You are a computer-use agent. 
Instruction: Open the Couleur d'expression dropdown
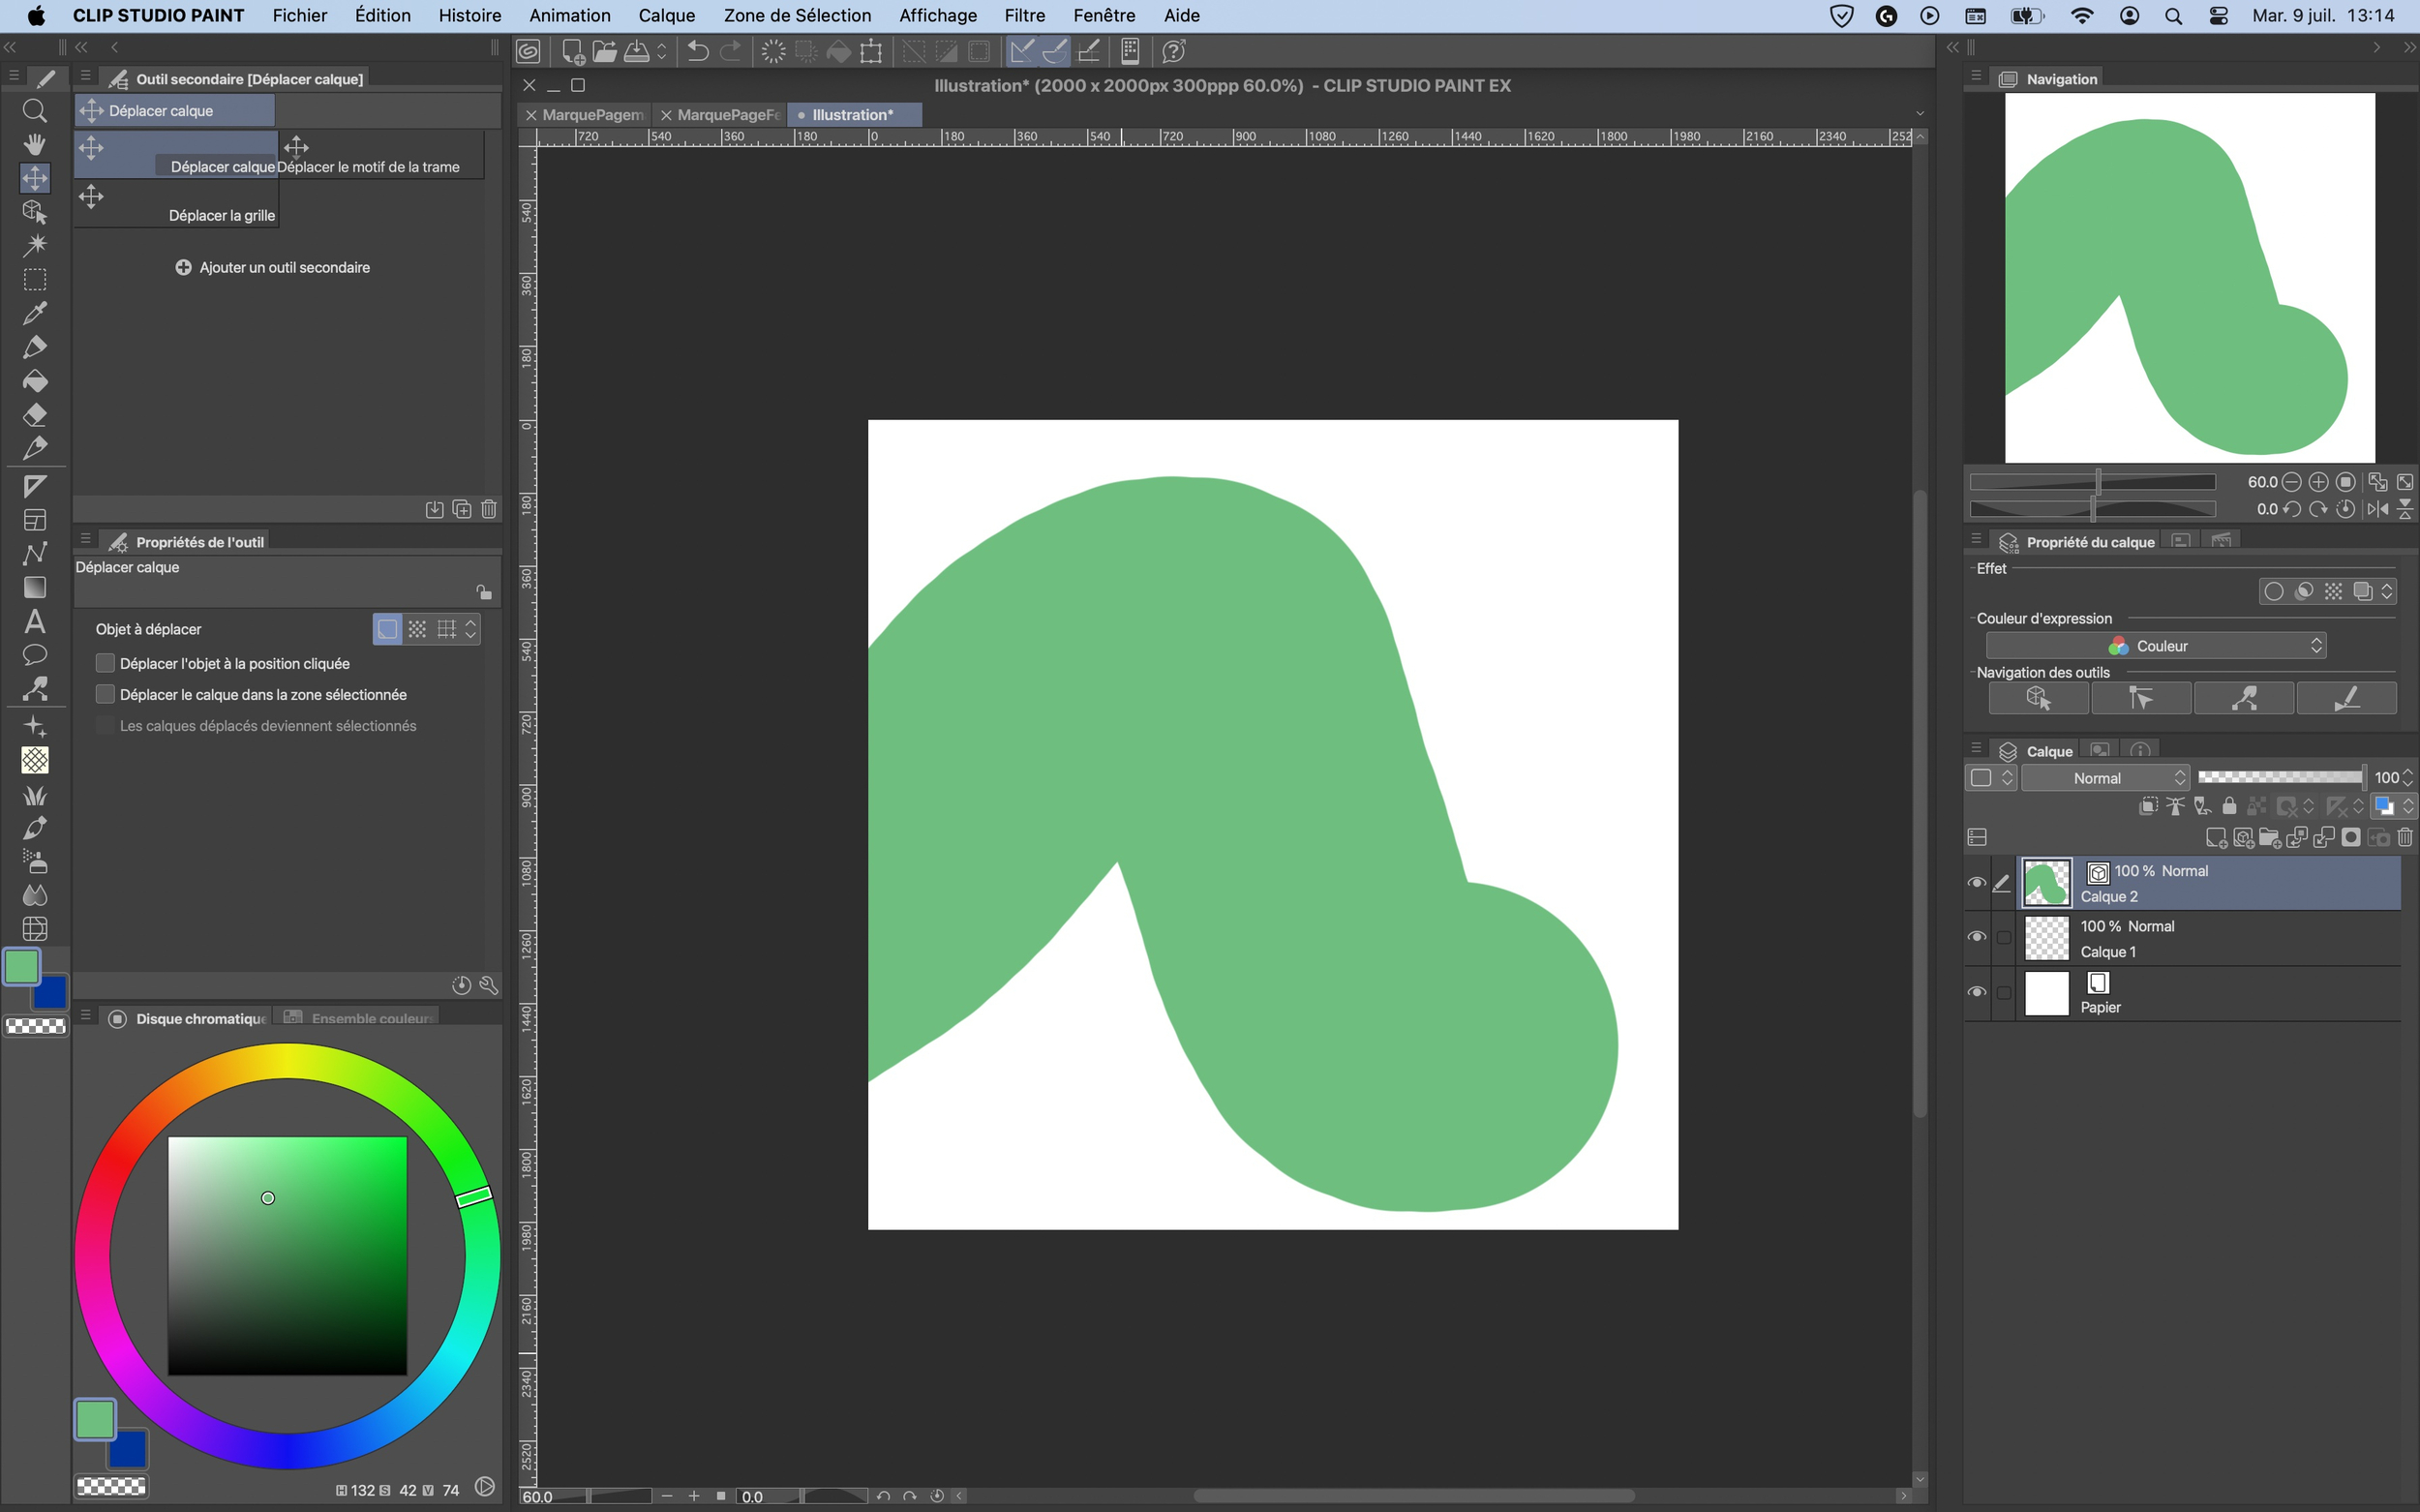pyautogui.click(x=2155, y=646)
